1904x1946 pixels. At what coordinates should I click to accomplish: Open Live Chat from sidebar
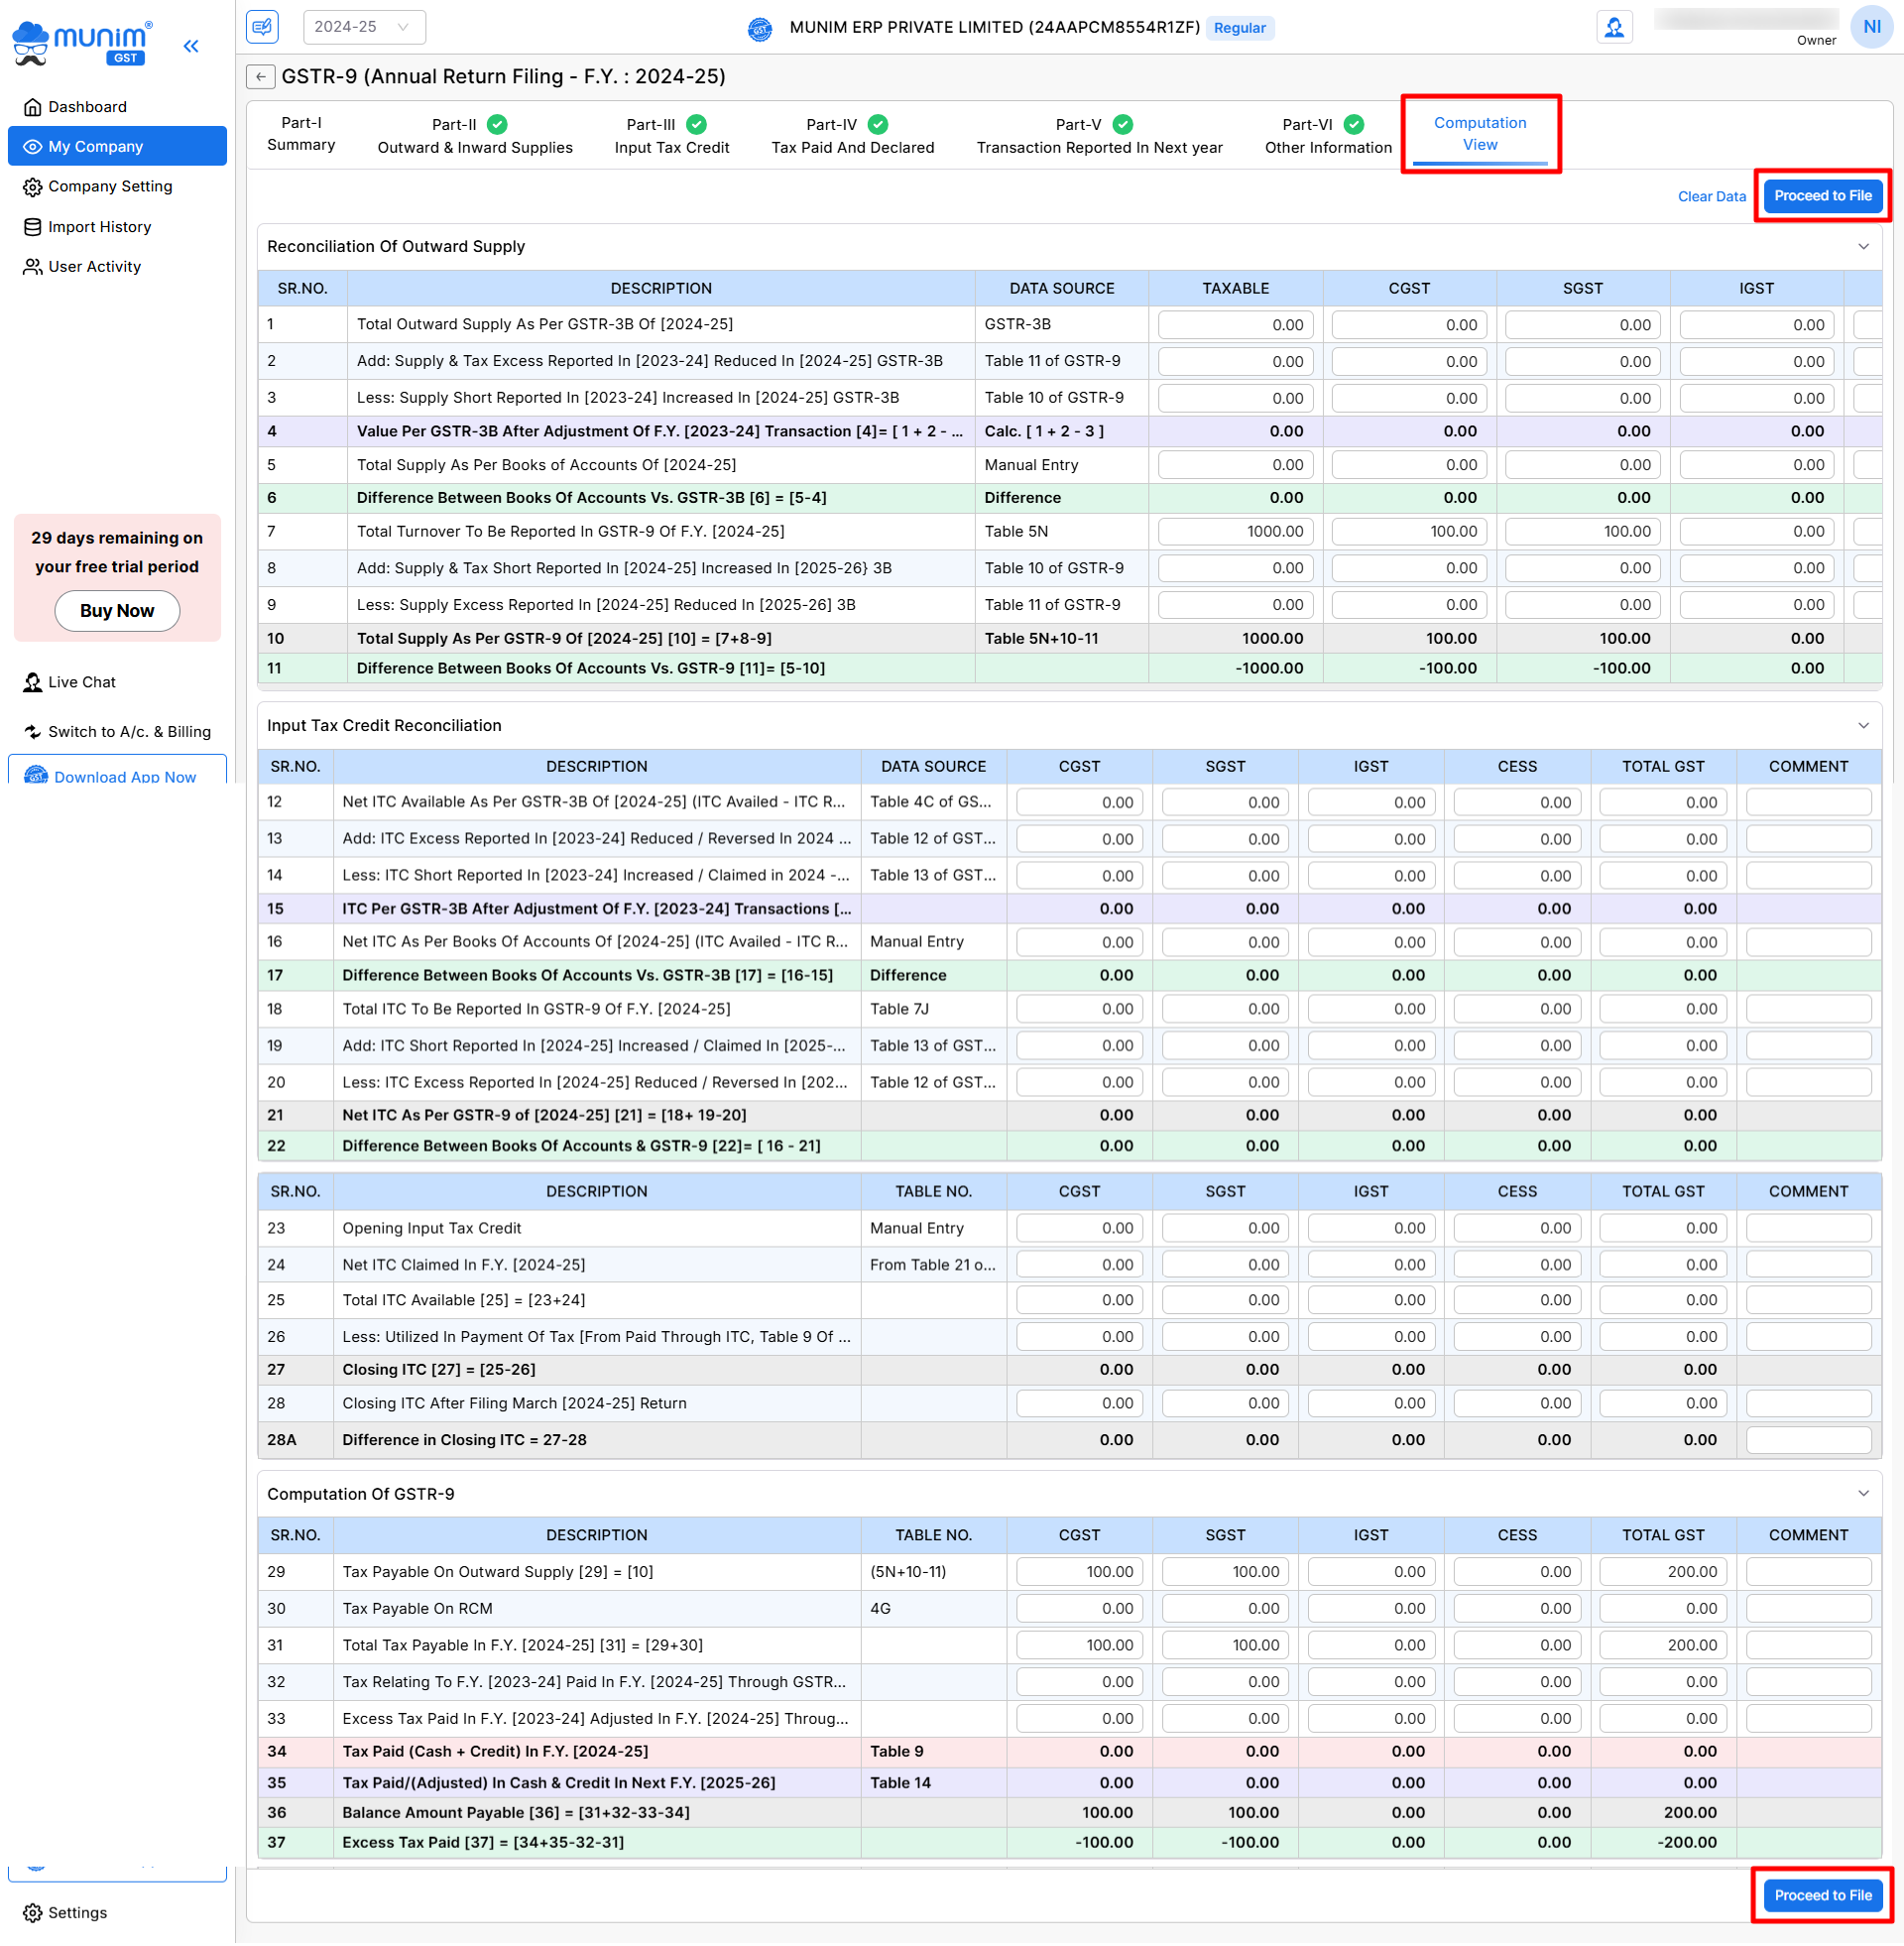(81, 682)
